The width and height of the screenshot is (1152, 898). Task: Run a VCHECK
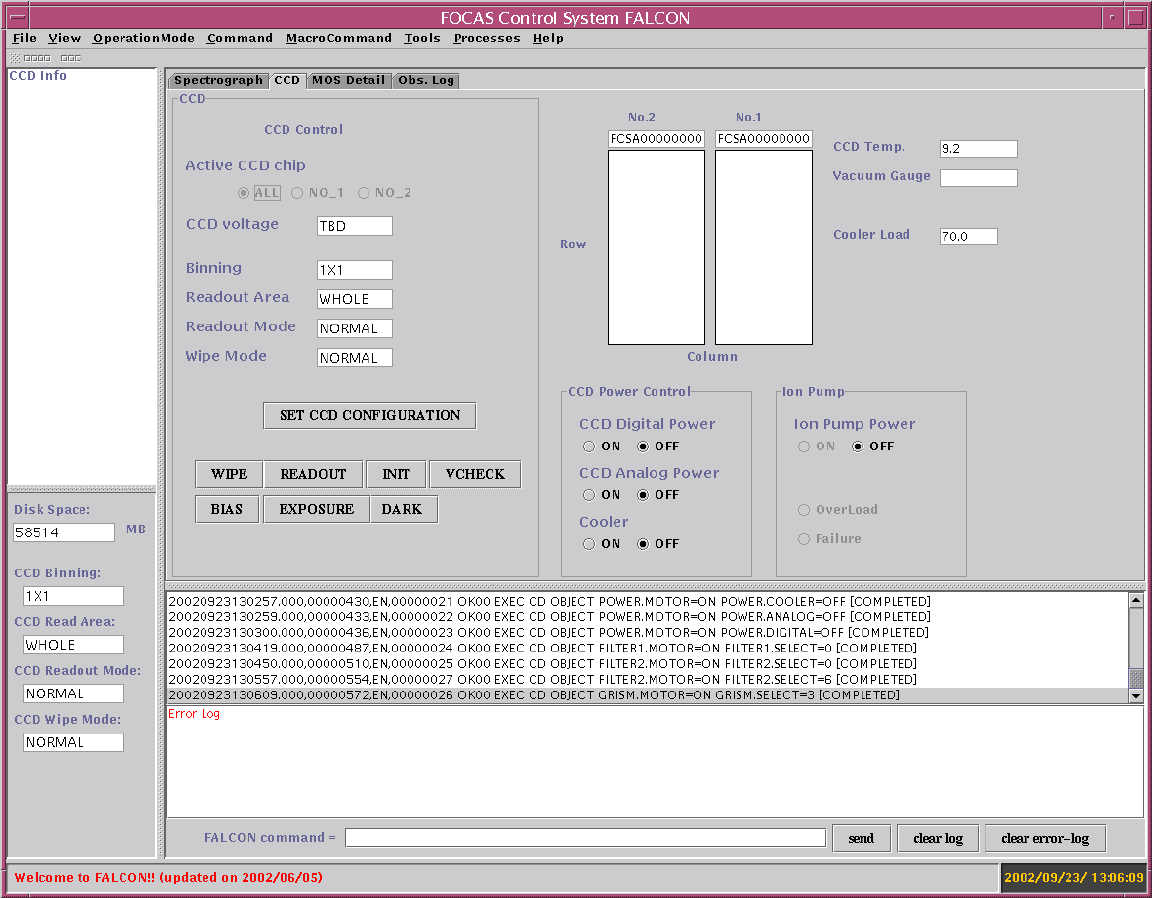474,474
